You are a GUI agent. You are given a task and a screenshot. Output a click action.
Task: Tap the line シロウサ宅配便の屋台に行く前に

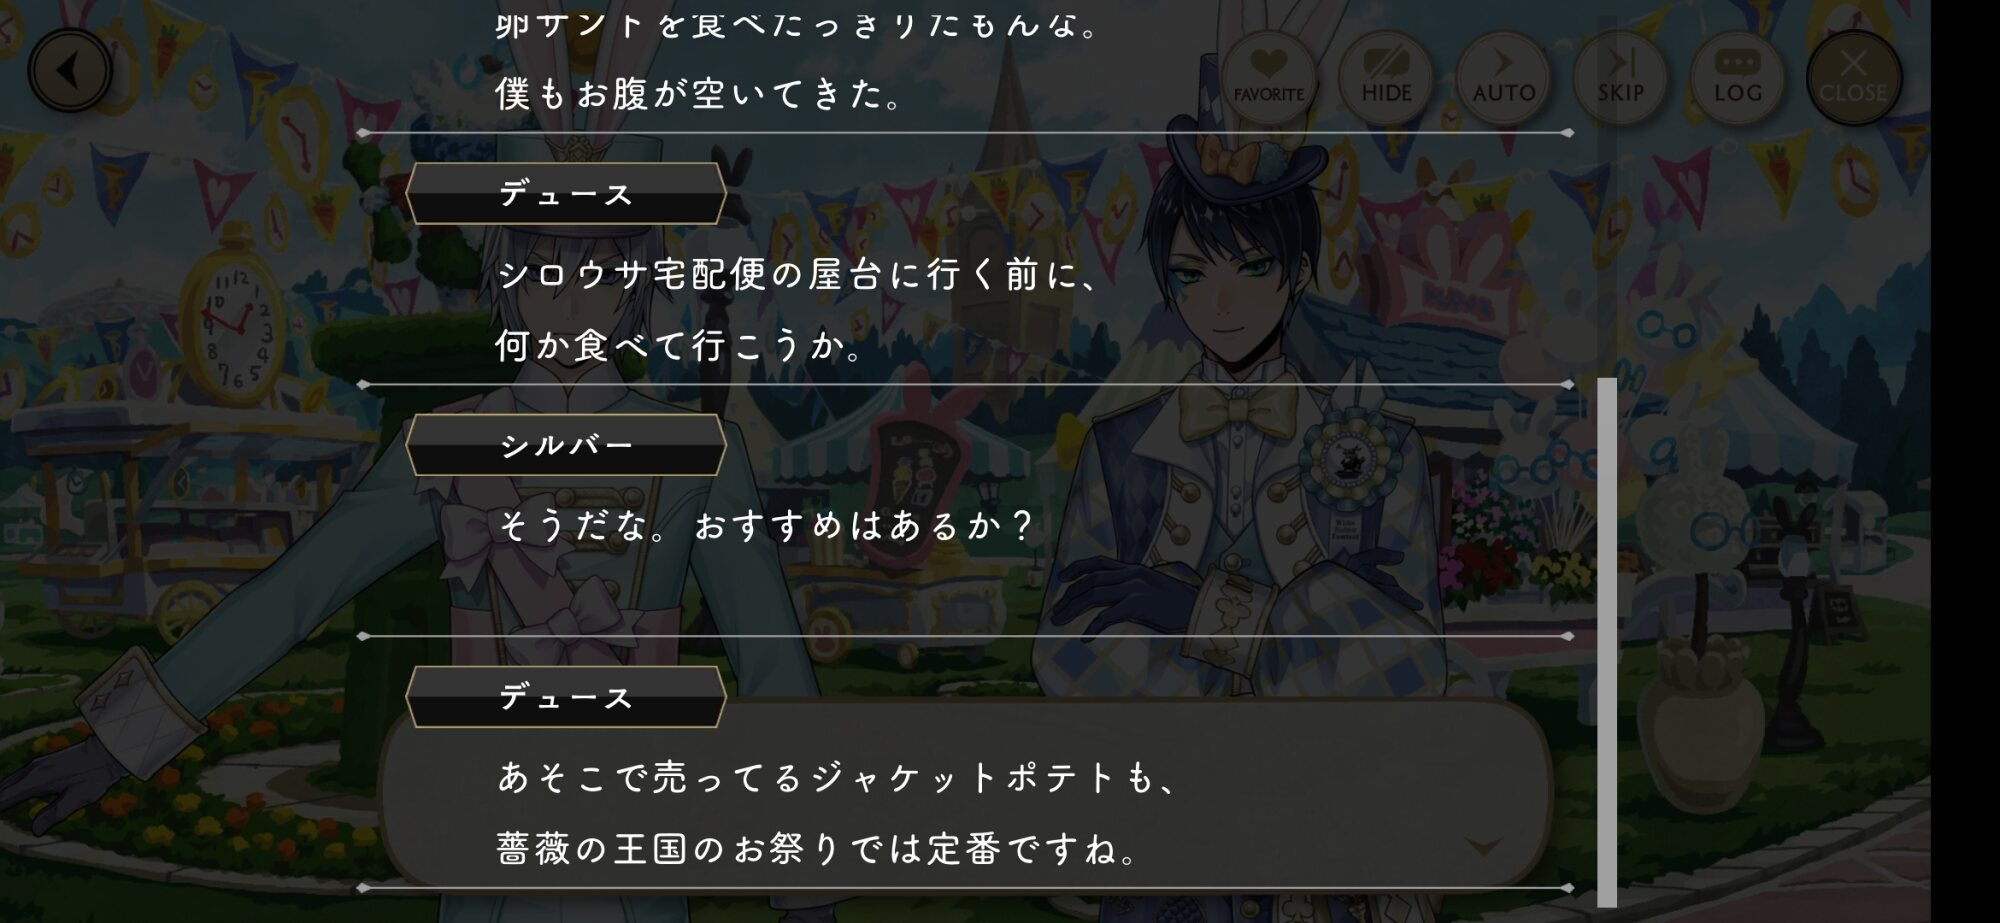pos(798,274)
